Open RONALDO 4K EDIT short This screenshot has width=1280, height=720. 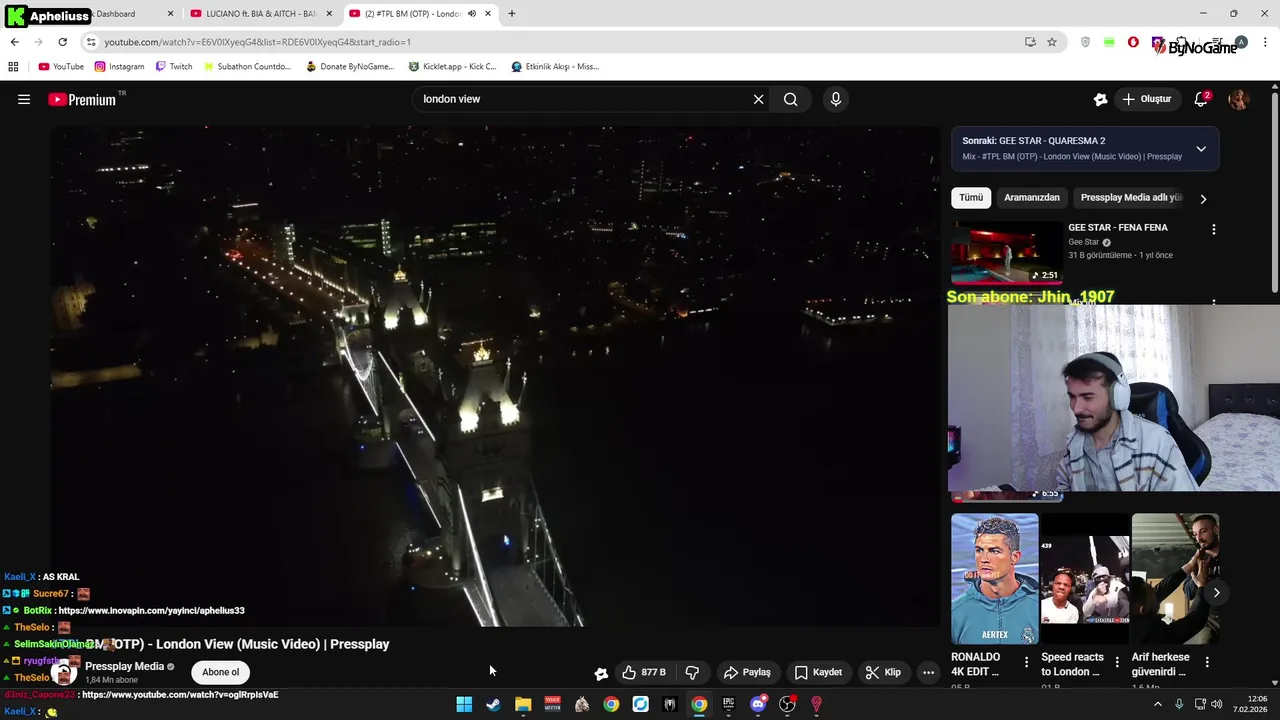(995, 579)
